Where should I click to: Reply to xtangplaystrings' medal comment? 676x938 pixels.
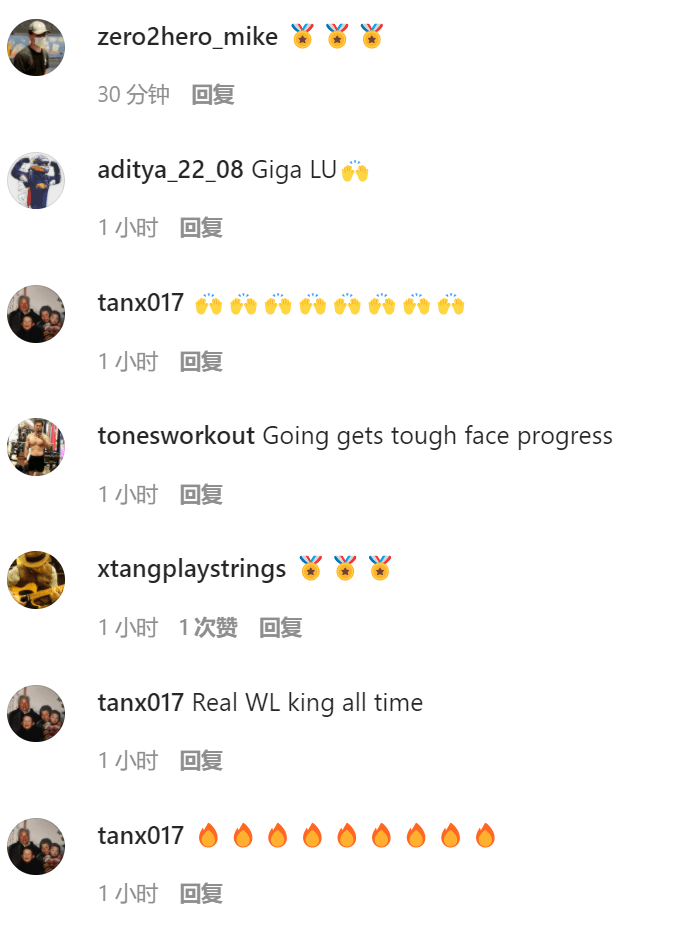pos(281,628)
